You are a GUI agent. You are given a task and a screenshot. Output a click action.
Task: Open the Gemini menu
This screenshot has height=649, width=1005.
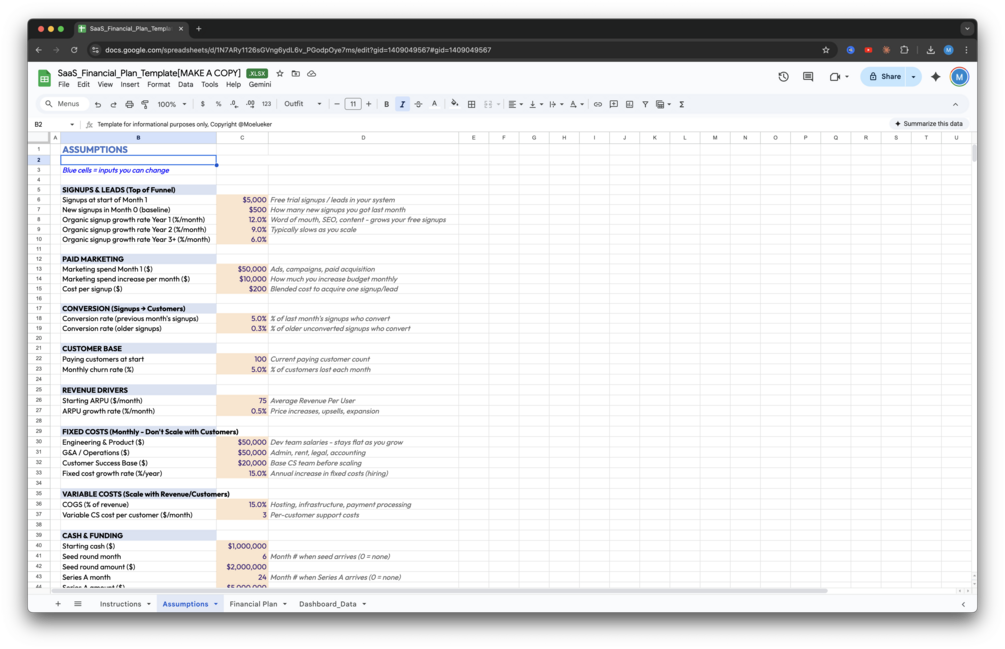[x=260, y=85]
